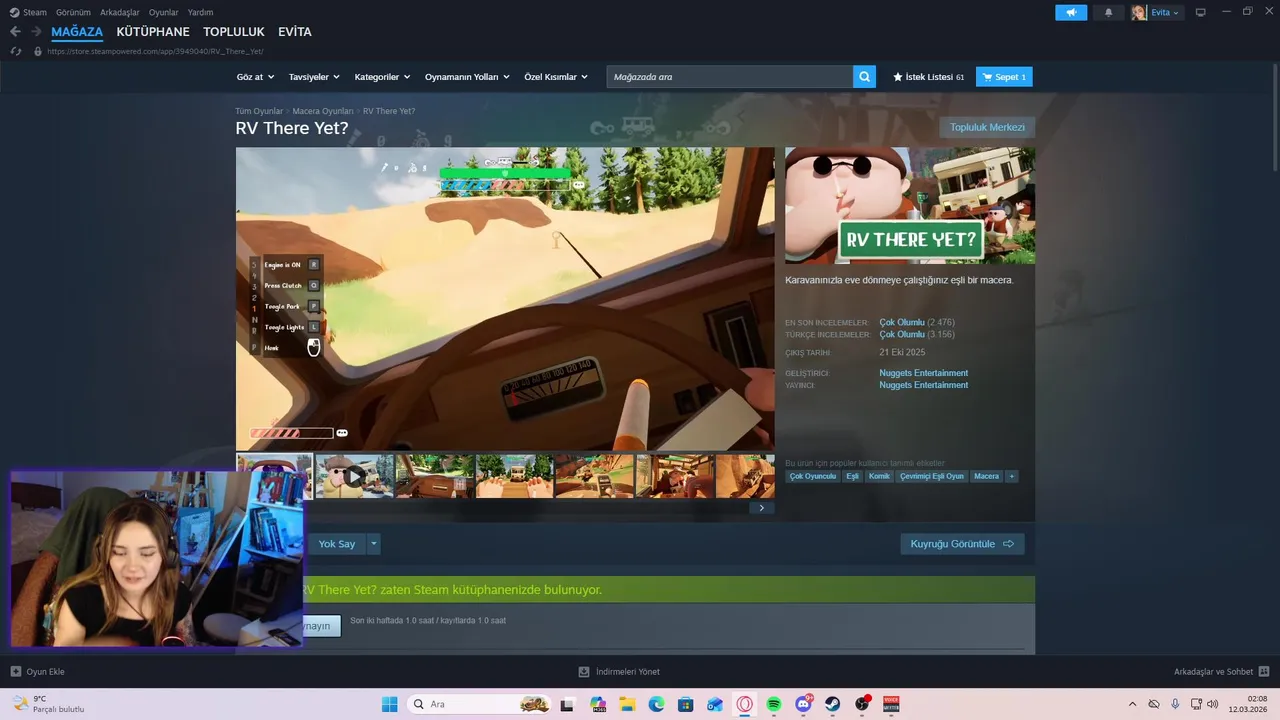
Task: Click Kuyruğu Görüntüle button
Action: pos(962,544)
